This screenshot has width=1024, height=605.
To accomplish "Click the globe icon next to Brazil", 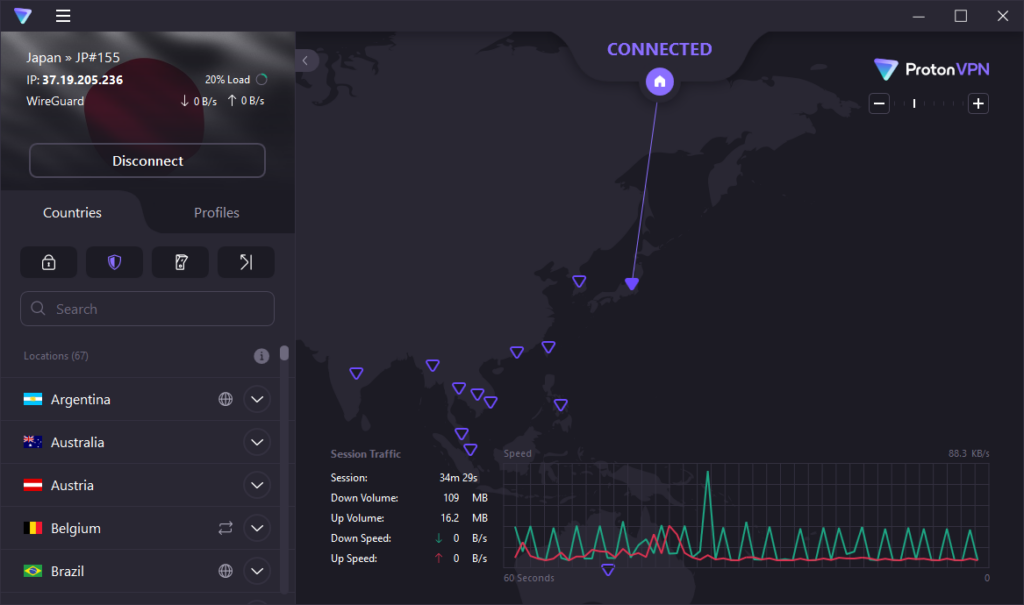I will coord(225,571).
